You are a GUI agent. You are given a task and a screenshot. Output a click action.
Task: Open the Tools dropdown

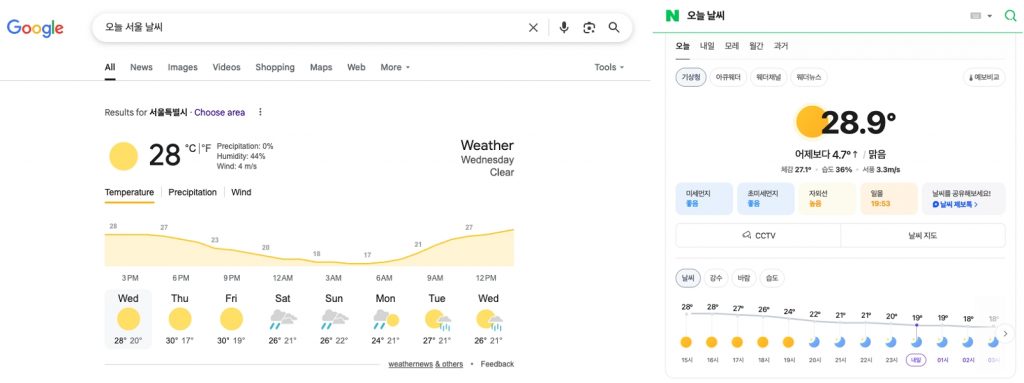click(x=609, y=67)
